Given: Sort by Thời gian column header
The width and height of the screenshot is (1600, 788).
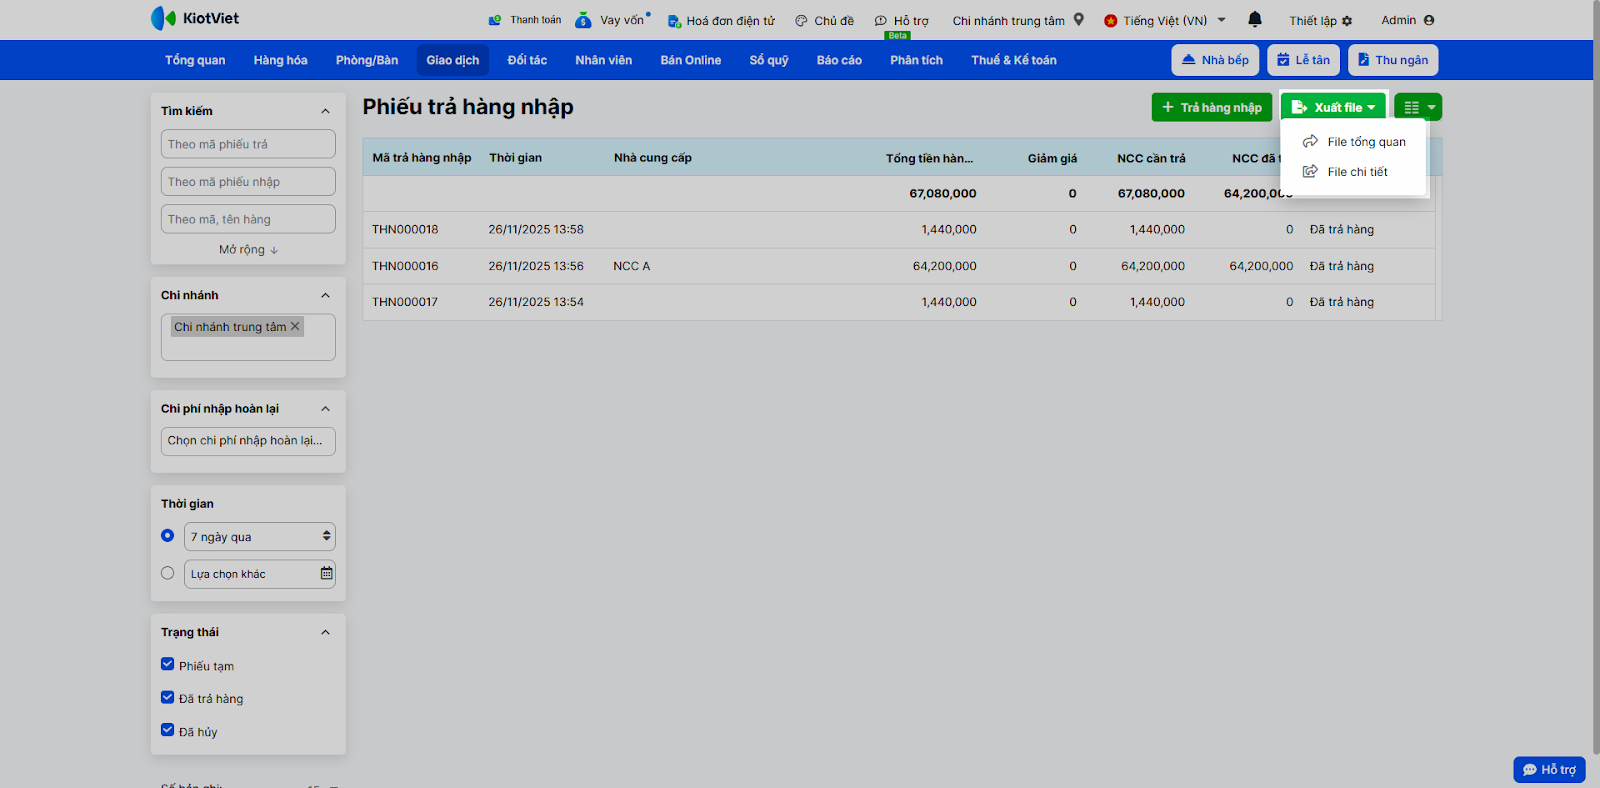Looking at the screenshot, I should [516, 158].
